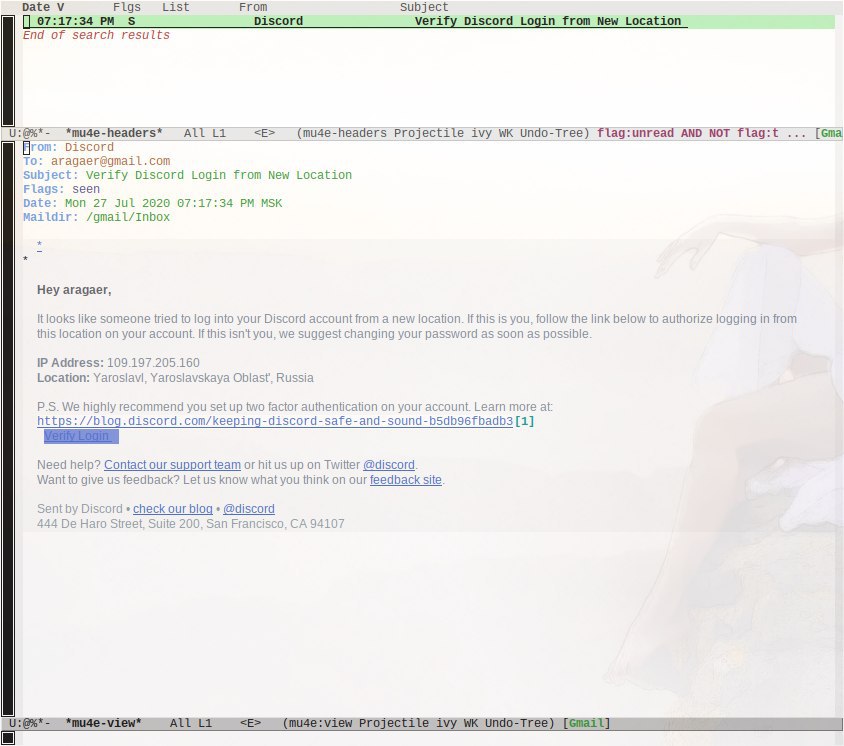Image resolution: width=844 pixels, height=746 pixels.
Task: Click the <E> indicator in mu4e-headers mode line
Action: click(264, 133)
